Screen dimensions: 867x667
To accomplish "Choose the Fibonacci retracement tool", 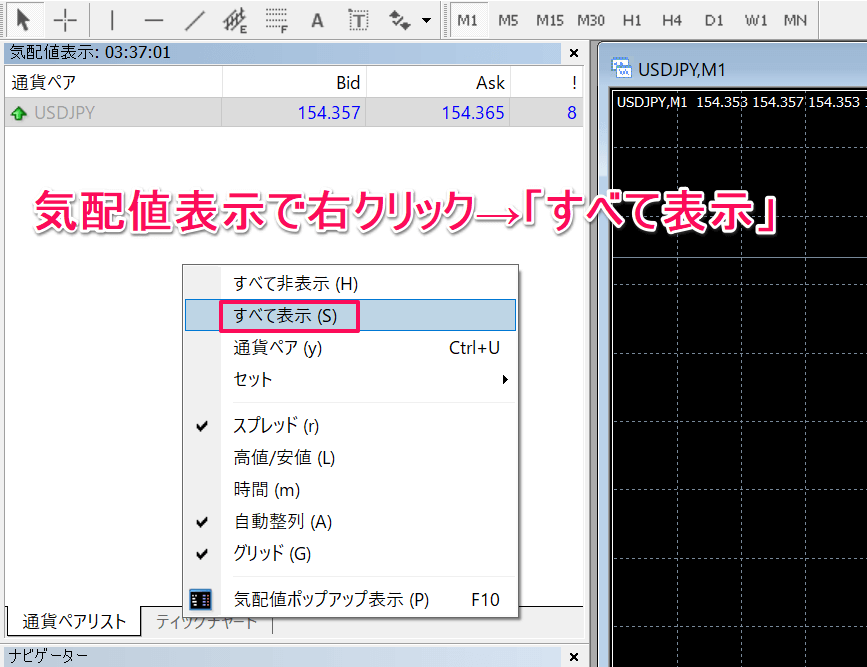I will (277, 19).
